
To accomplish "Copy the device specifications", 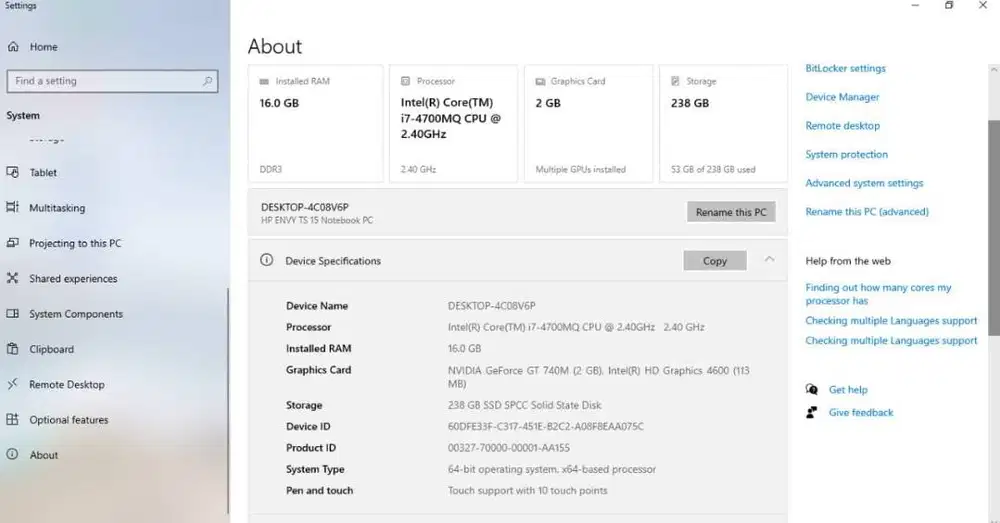I will pos(715,260).
